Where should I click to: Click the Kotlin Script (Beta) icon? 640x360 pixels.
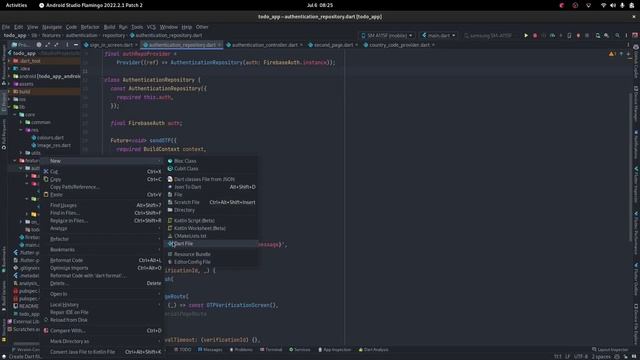[x=170, y=220]
